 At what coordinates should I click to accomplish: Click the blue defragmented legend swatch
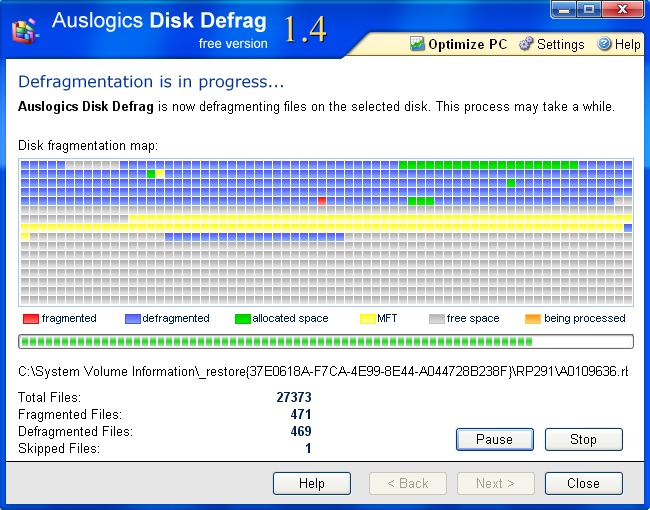[x=133, y=319]
